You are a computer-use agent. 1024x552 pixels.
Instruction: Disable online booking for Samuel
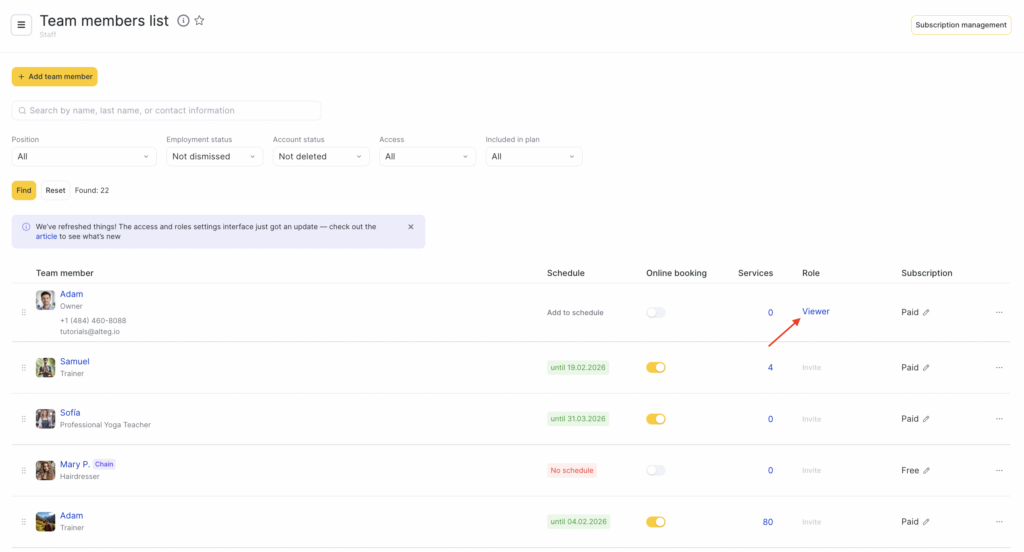pyautogui.click(x=656, y=368)
